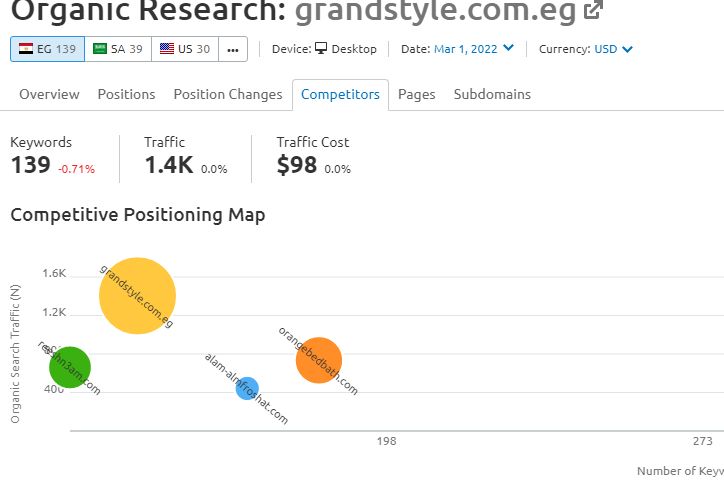Open the Pages tab
Viewport: 724px width, 486px height.
416,94
